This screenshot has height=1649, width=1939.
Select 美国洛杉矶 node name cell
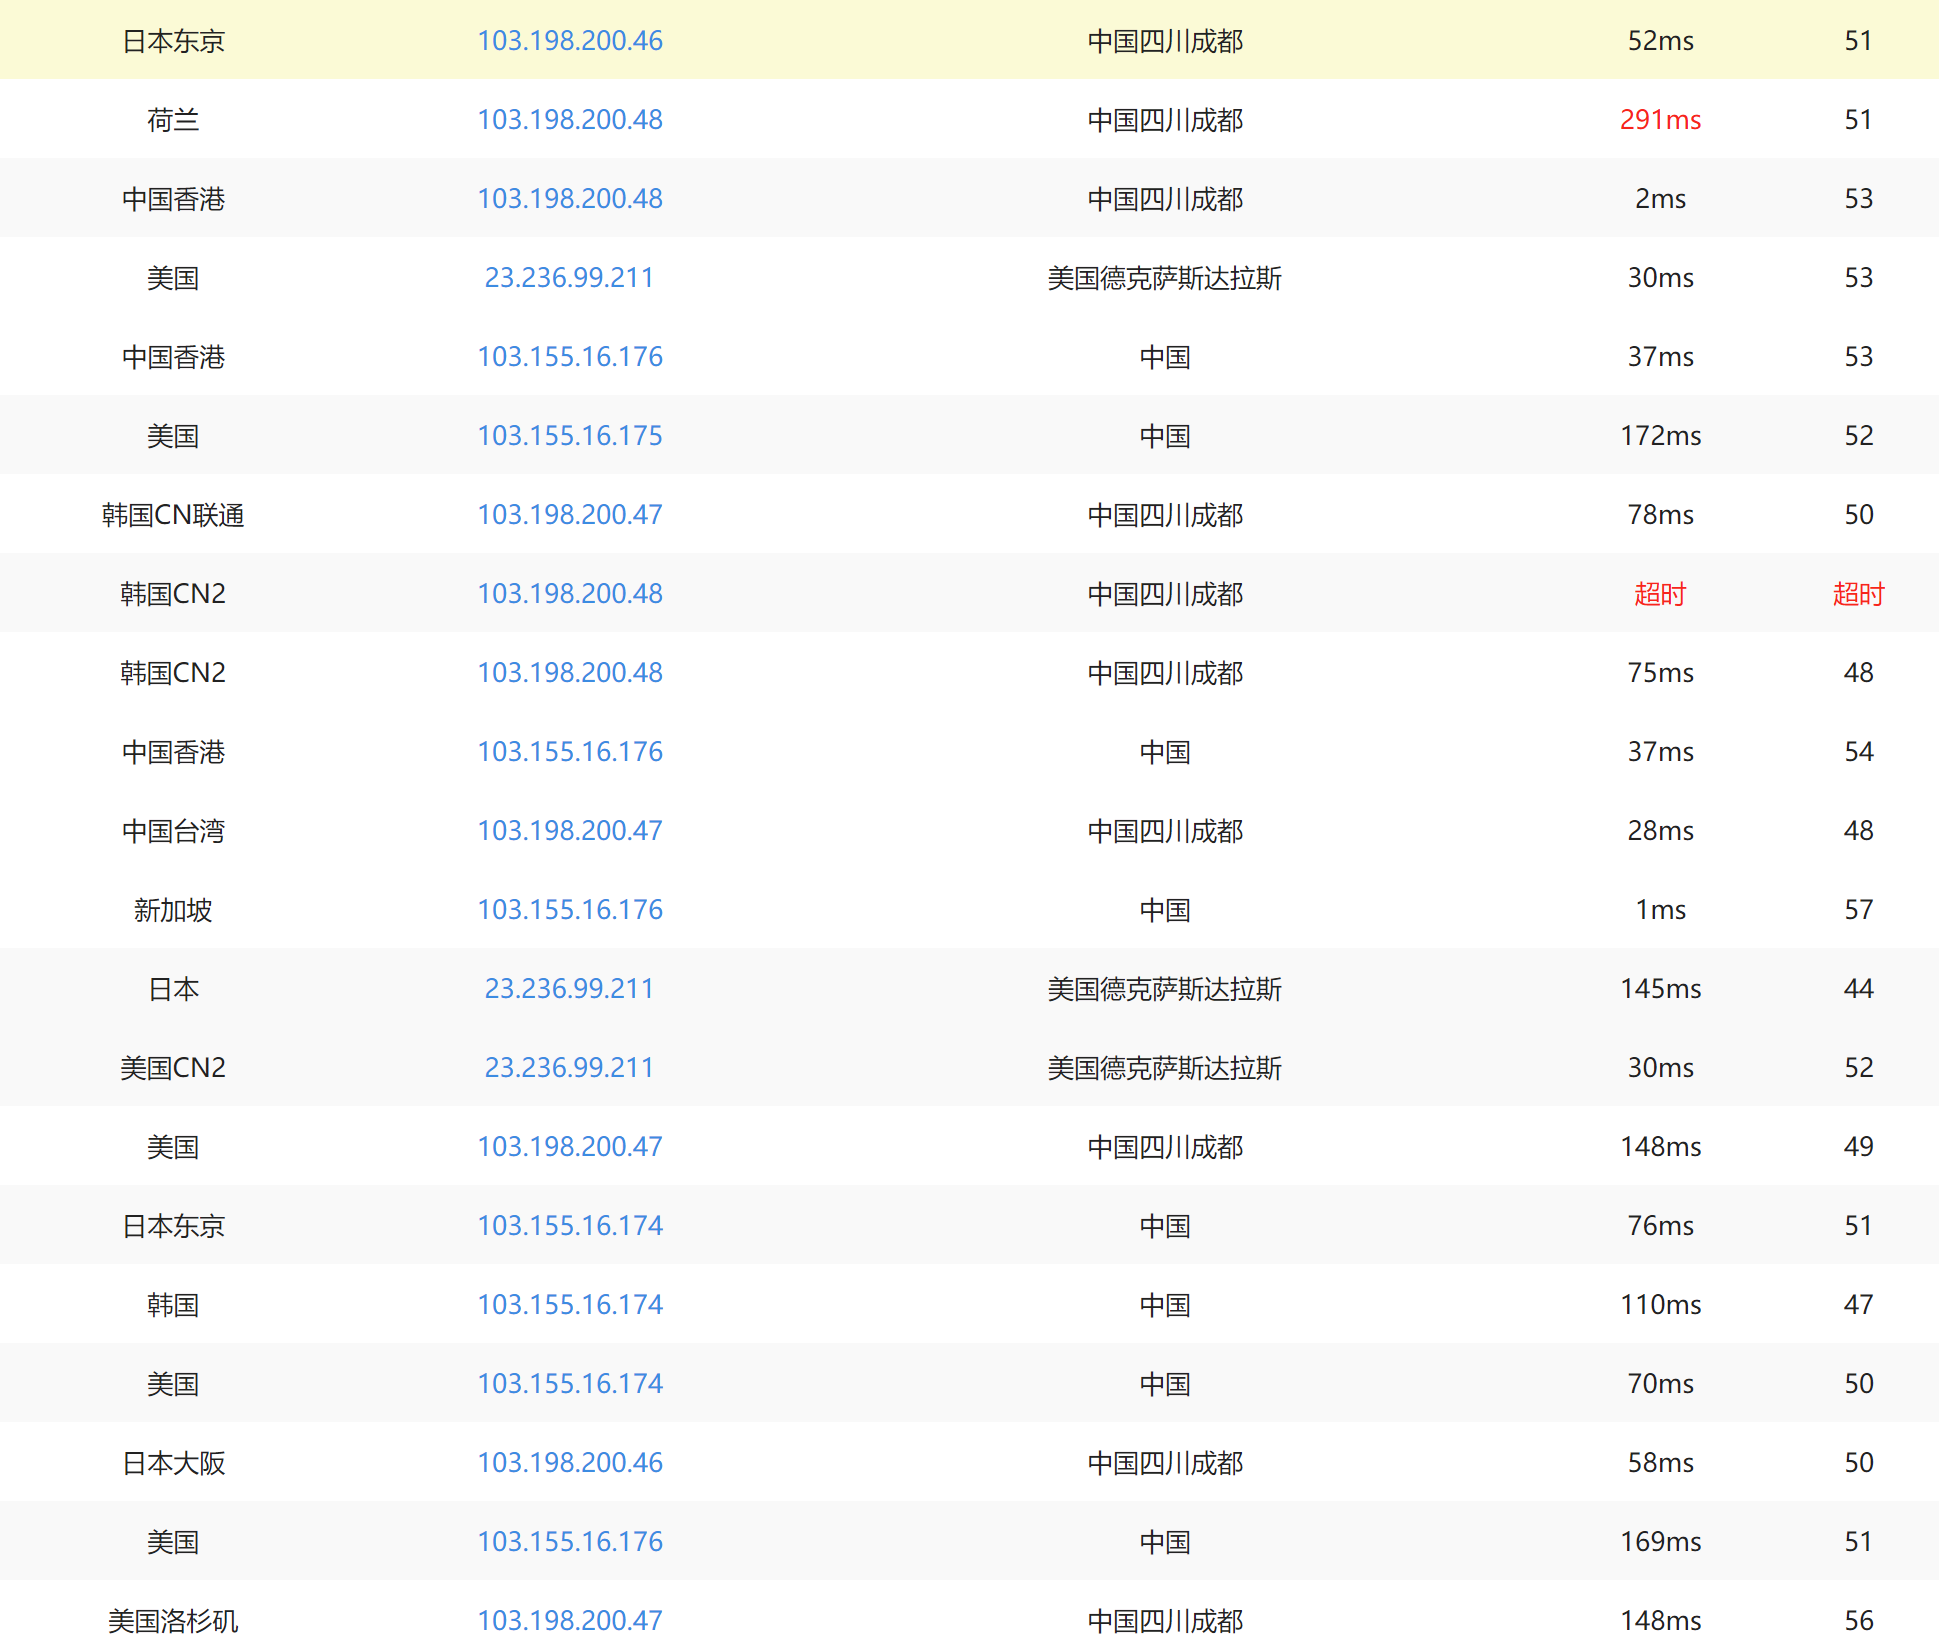tap(173, 1621)
